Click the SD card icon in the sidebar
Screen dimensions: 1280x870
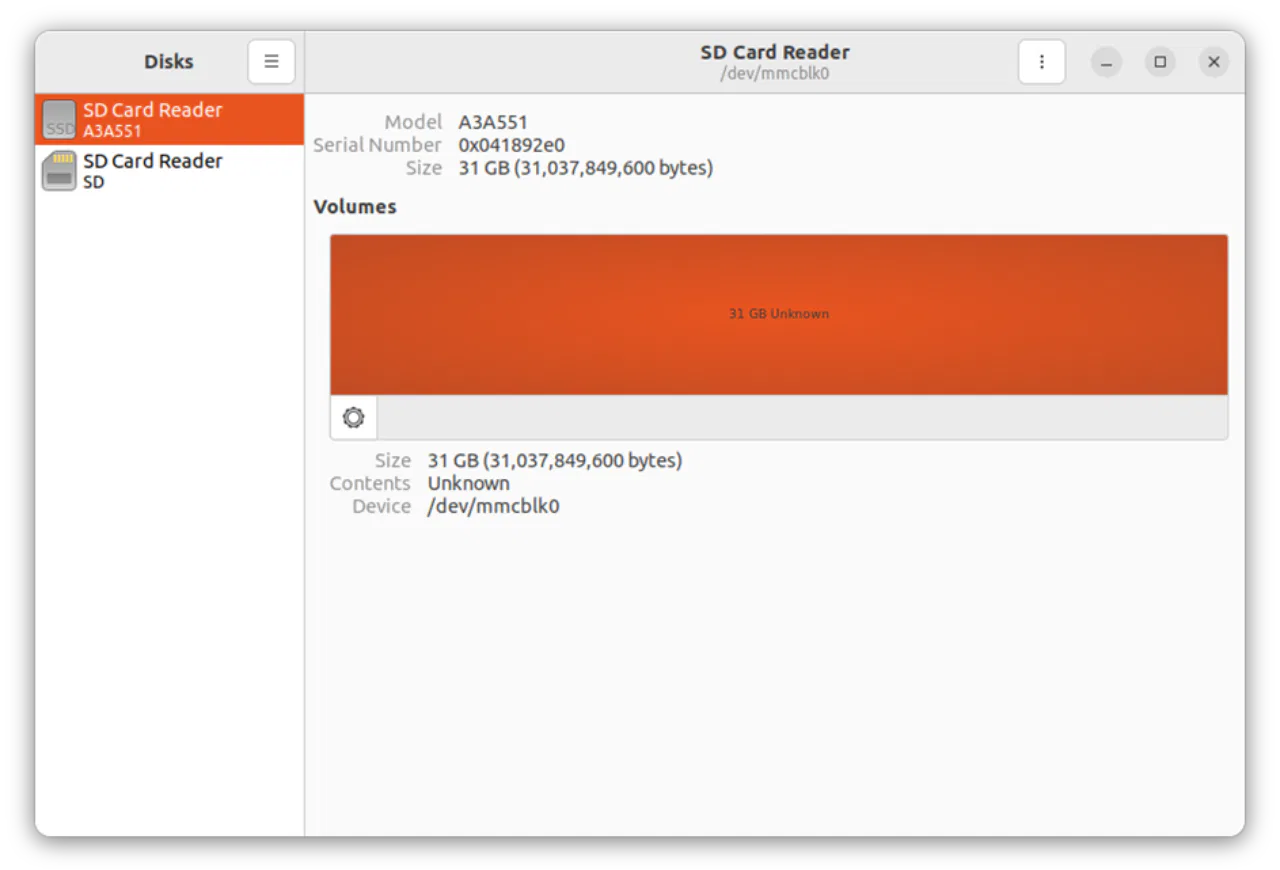coord(59,170)
